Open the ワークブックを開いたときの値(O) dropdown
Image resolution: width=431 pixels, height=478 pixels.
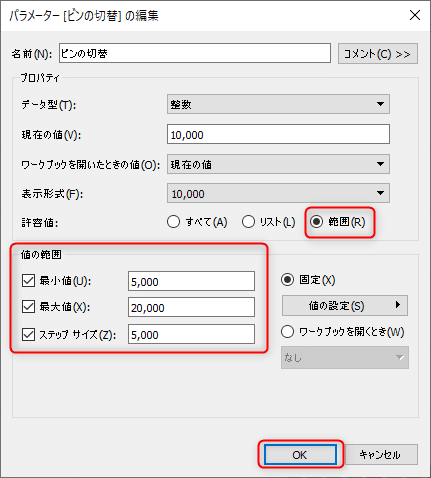coord(278,164)
